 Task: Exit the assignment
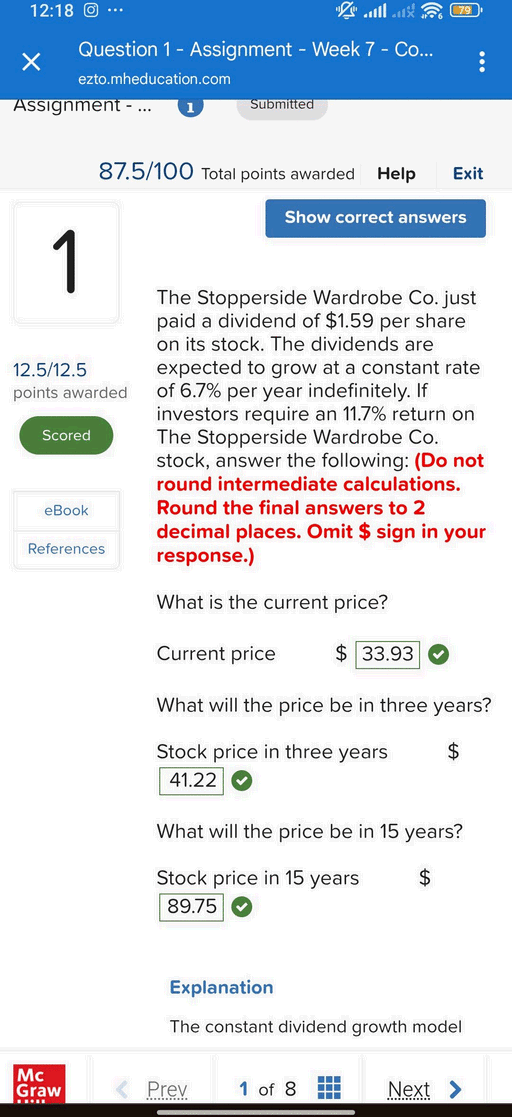468,174
